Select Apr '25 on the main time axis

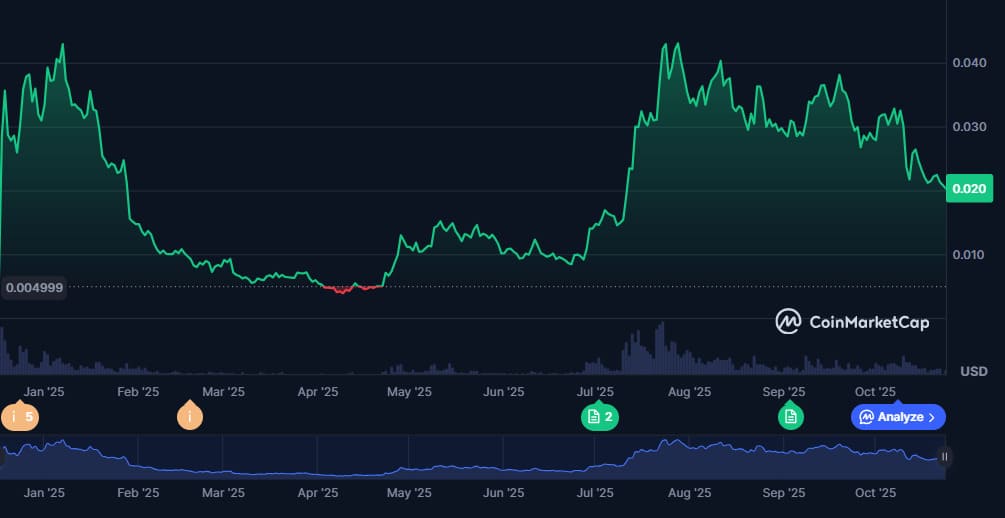coord(318,392)
